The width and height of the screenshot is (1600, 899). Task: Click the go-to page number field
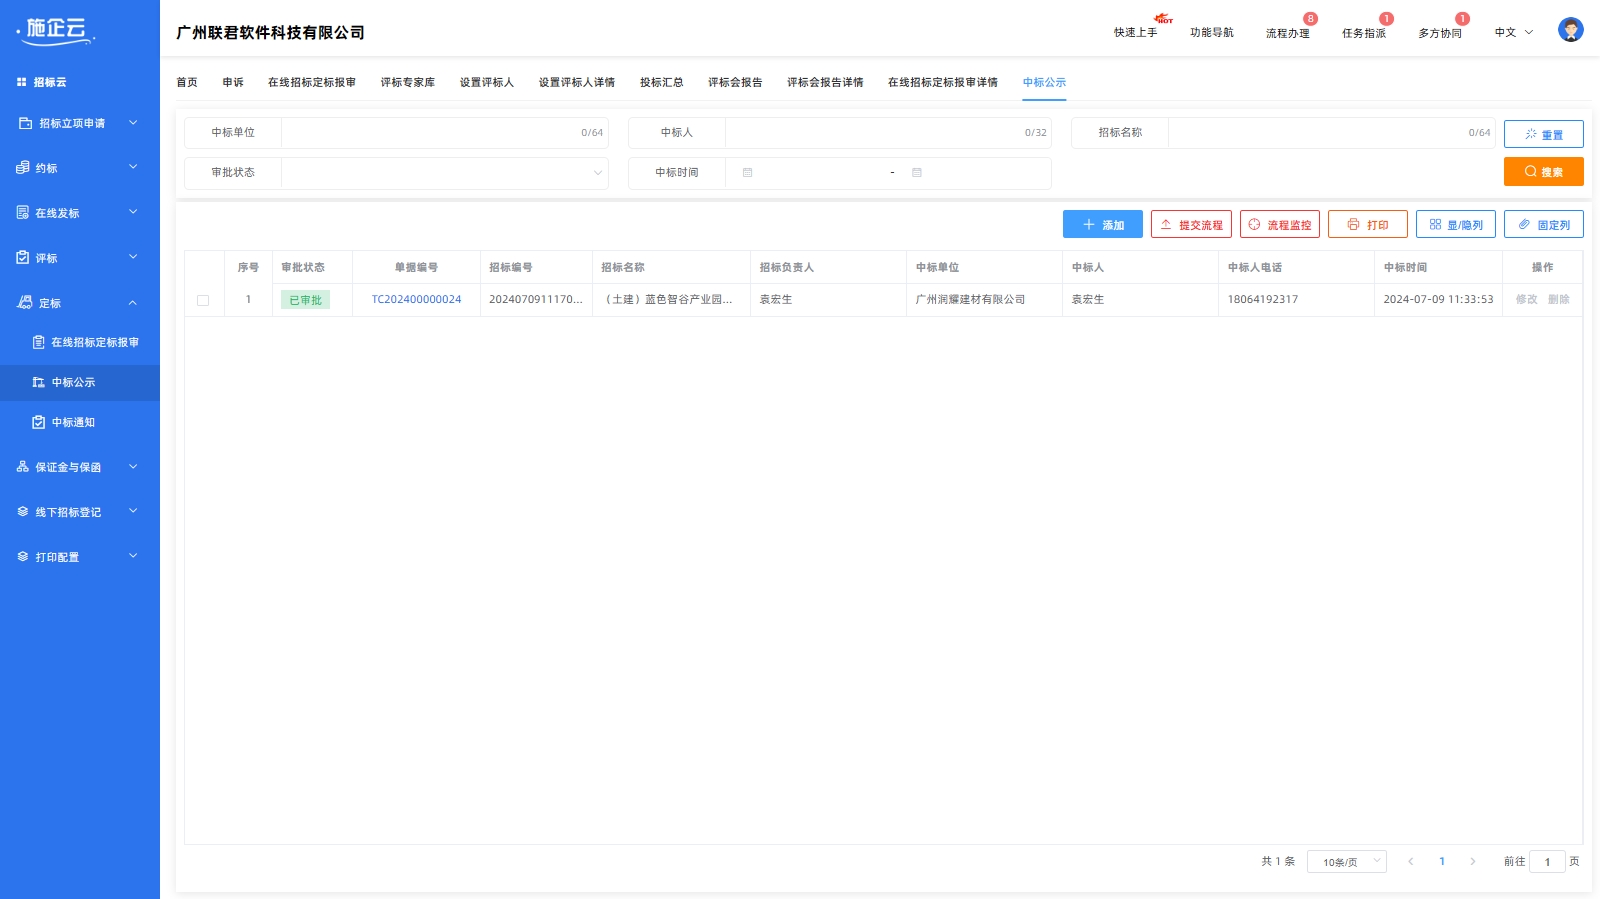pyautogui.click(x=1547, y=861)
